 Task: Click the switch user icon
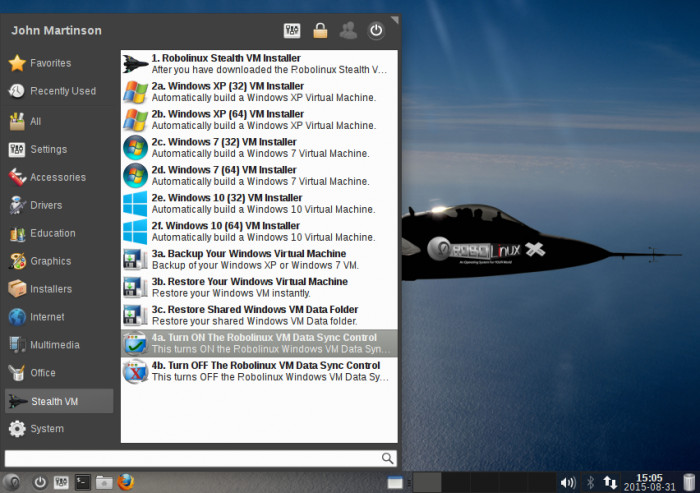(x=348, y=31)
